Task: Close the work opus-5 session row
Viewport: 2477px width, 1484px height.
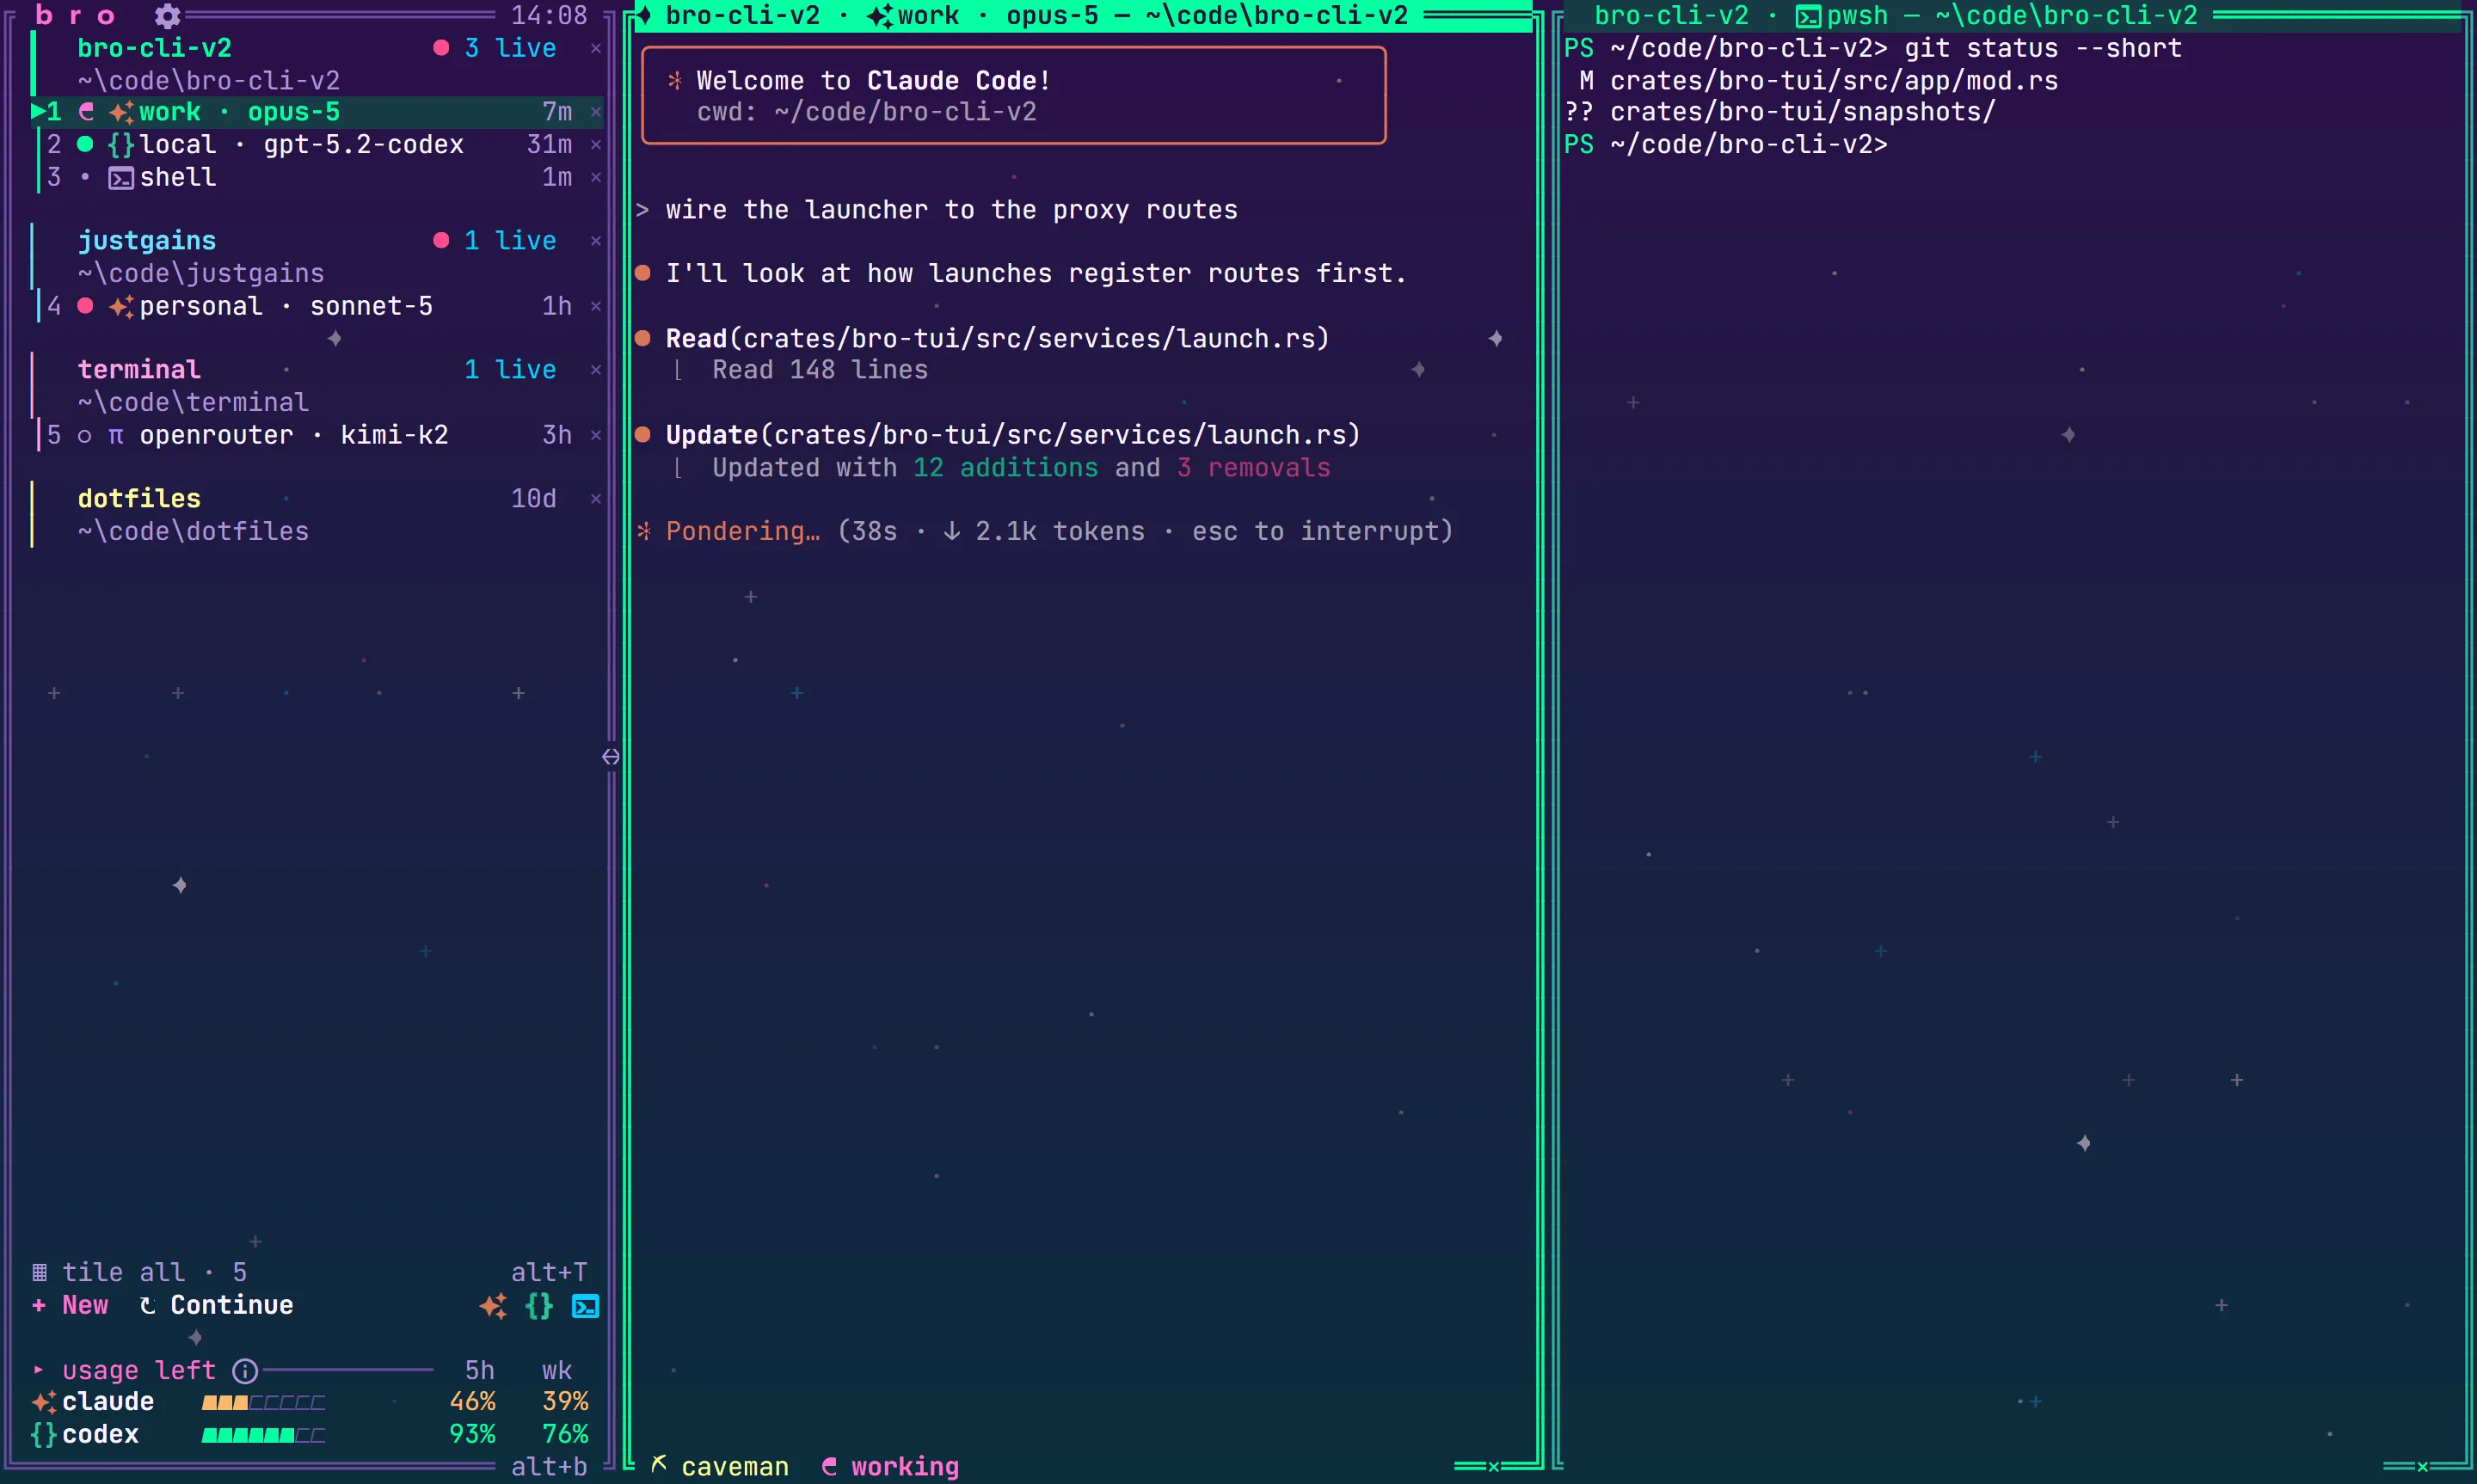Action: (596, 112)
